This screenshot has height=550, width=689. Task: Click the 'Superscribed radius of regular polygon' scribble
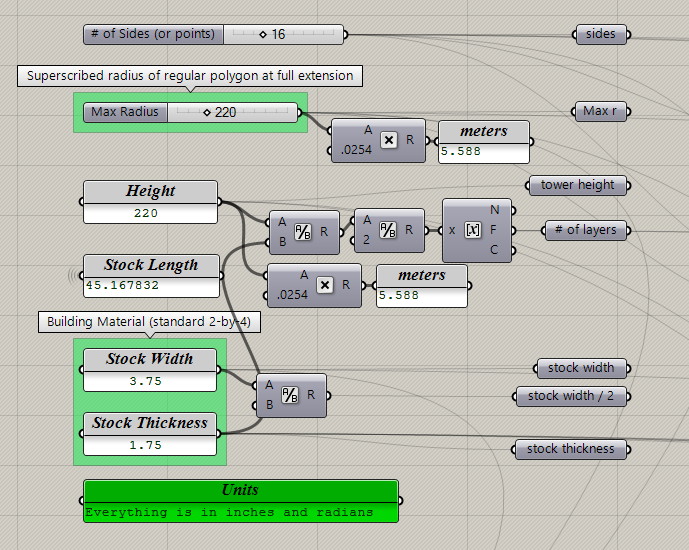pos(190,76)
